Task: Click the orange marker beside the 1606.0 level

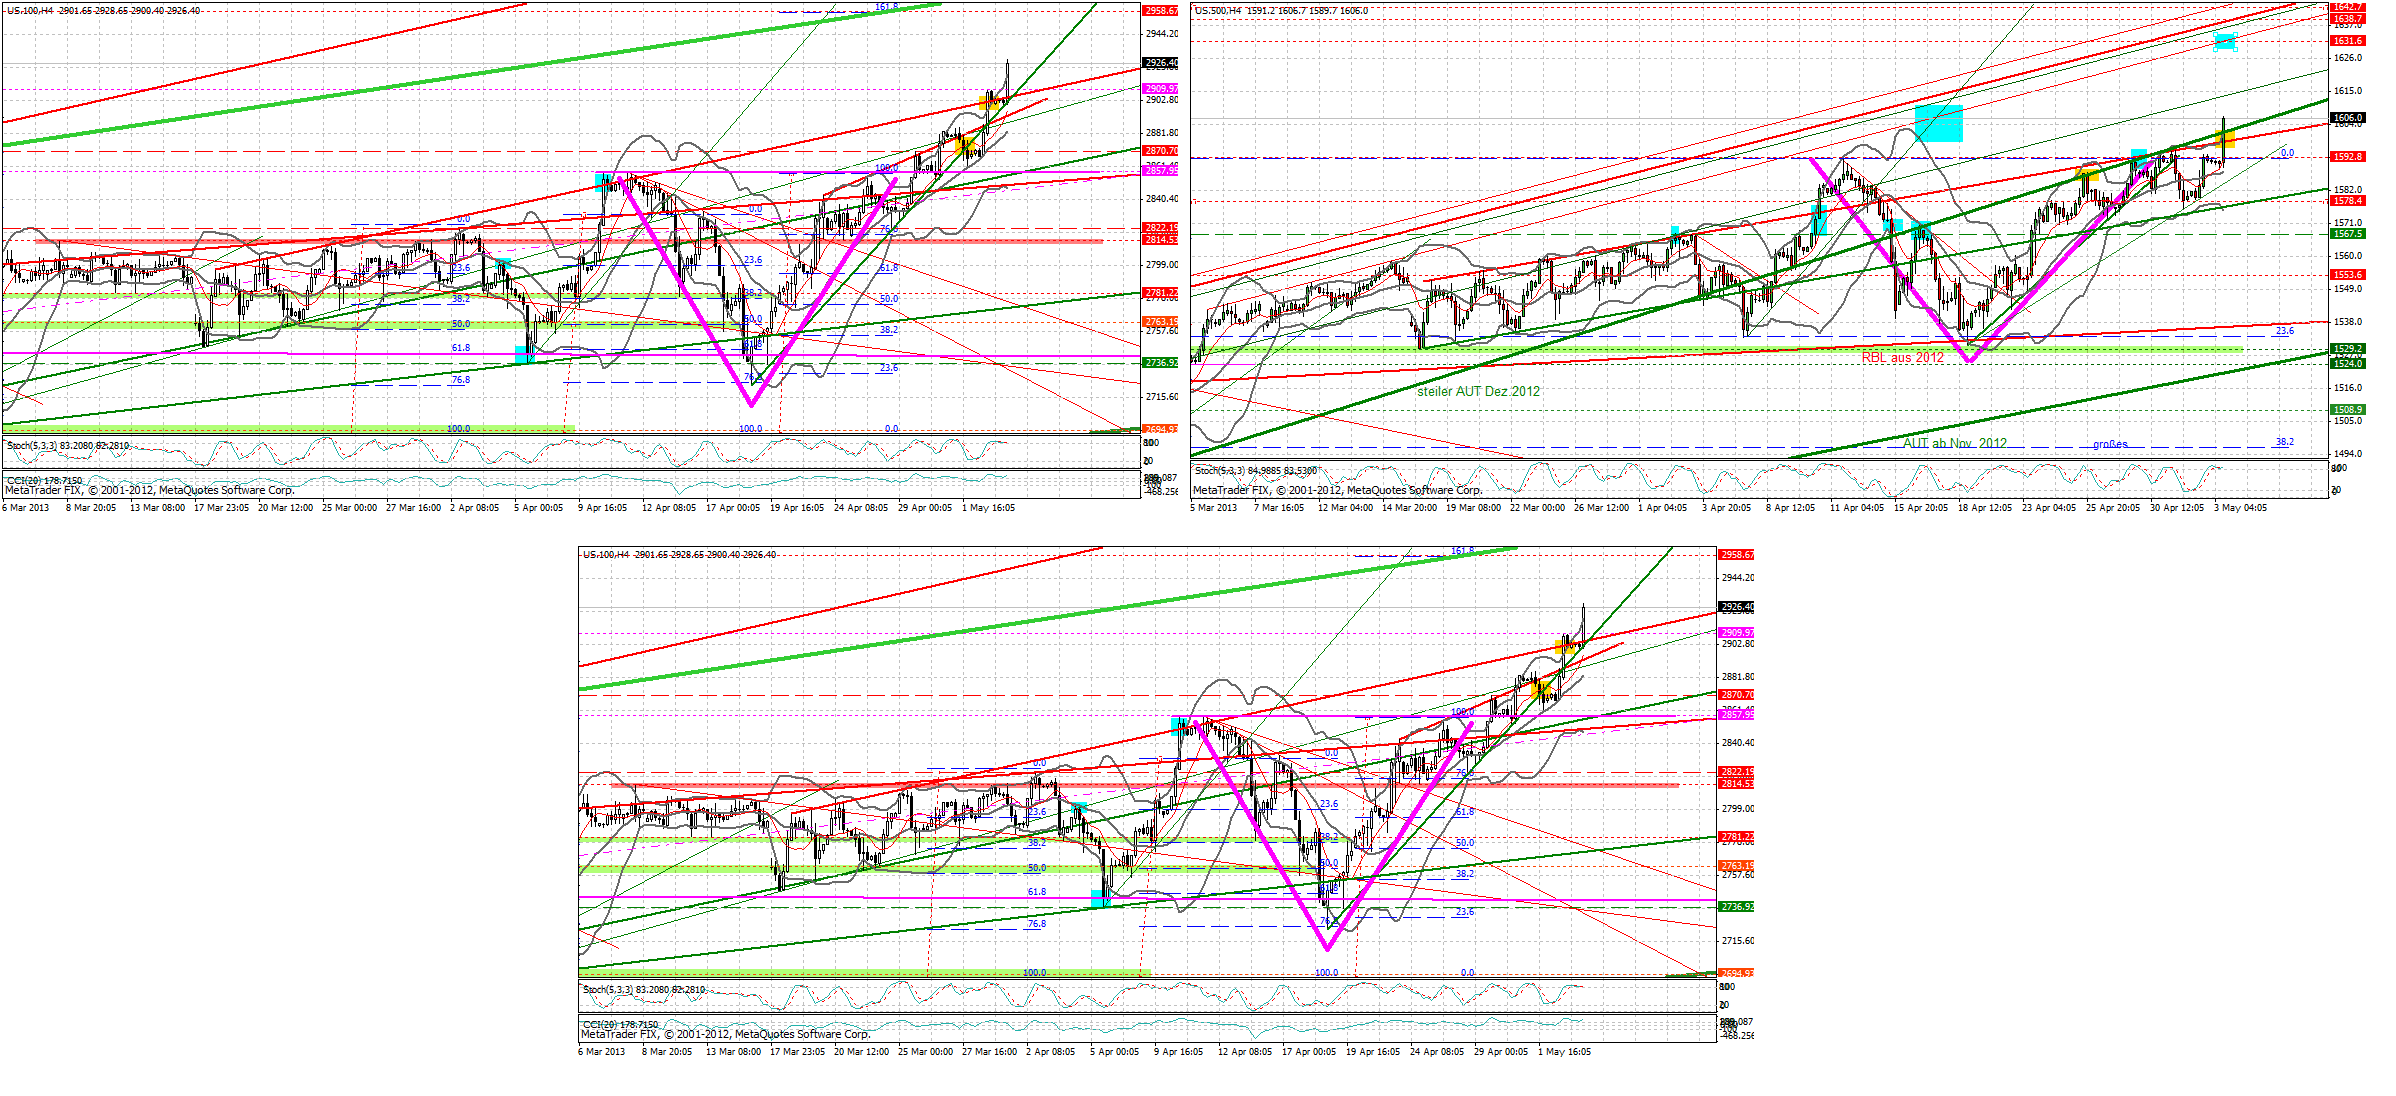Action: pos(2225,138)
